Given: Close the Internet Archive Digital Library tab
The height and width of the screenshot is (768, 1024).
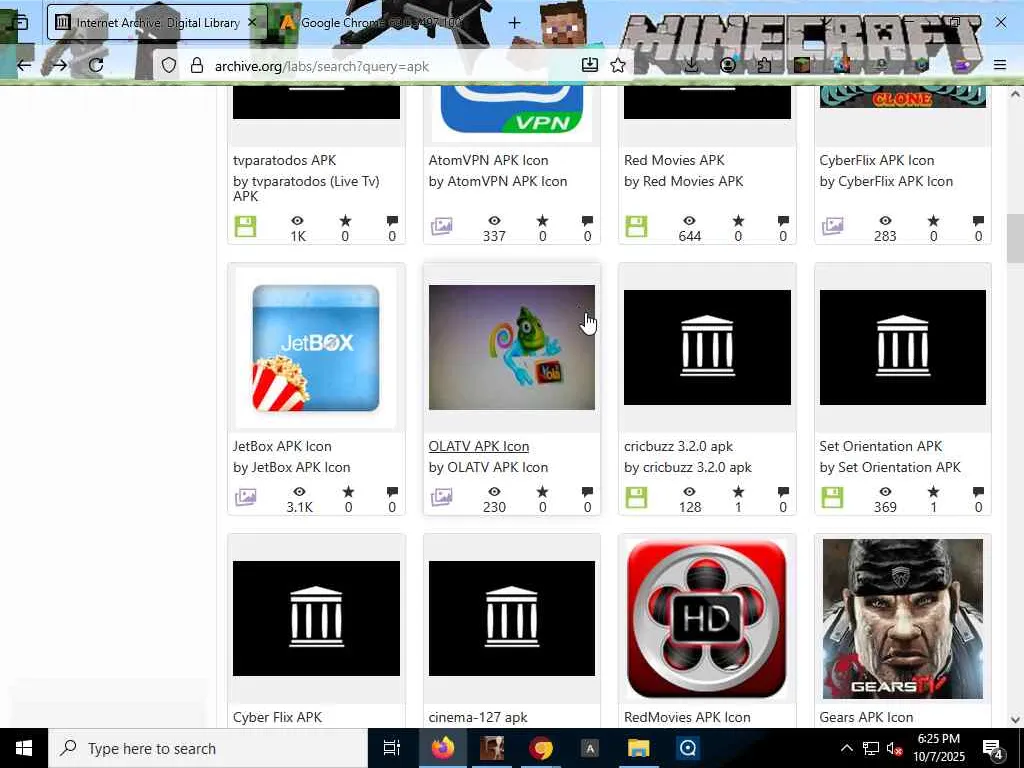Looking at the screenshot, I should (x=253, y=22).
